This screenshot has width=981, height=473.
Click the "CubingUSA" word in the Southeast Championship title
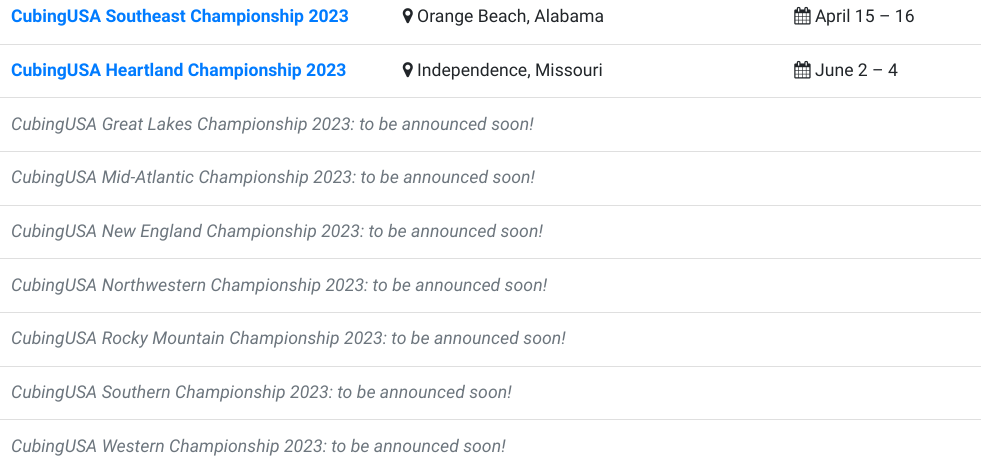(x=56, y=16)
